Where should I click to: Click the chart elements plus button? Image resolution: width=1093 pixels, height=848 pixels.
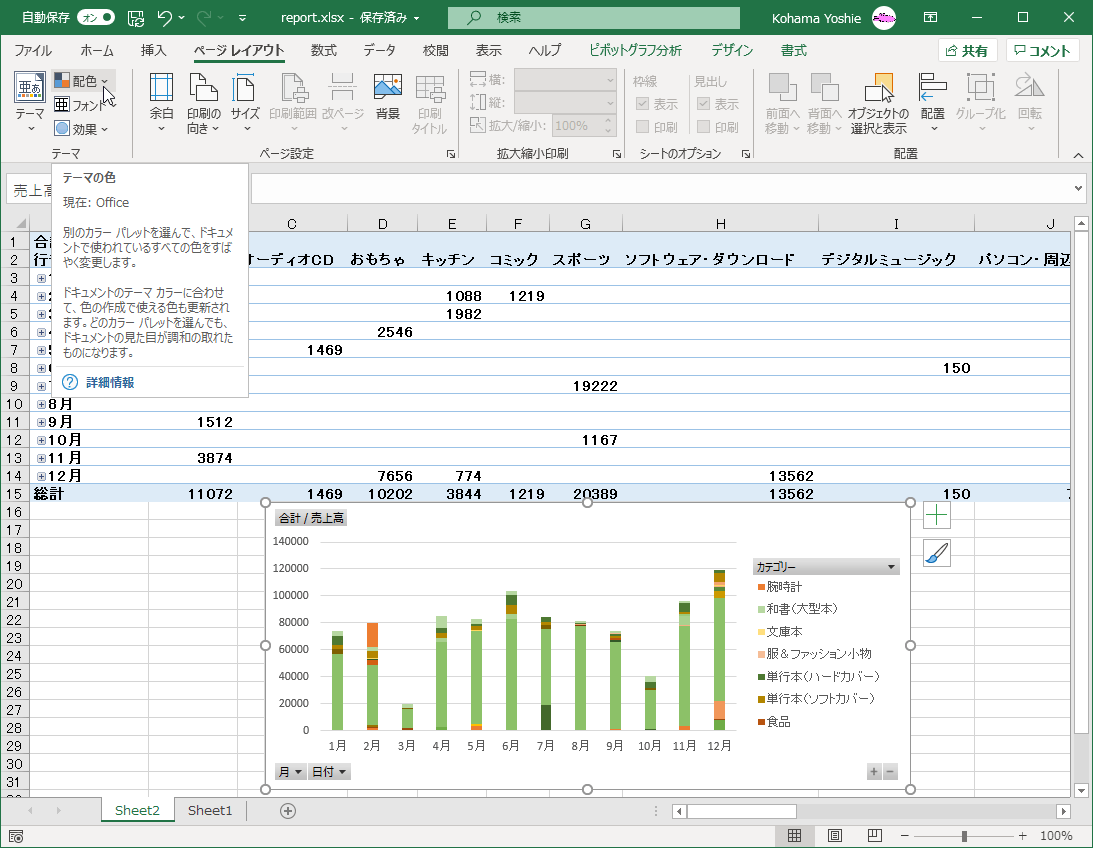[x=936, y=516]
